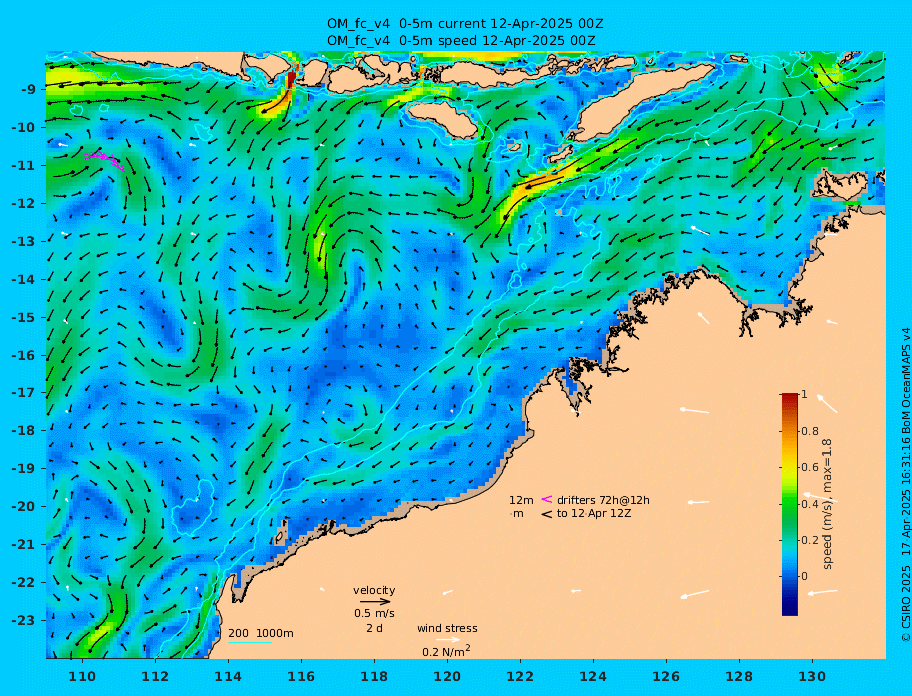Image resolution: width=912 pixels, height=696 pixels.
Task: Click the latitude axis label -23
Action: [24, 620]
